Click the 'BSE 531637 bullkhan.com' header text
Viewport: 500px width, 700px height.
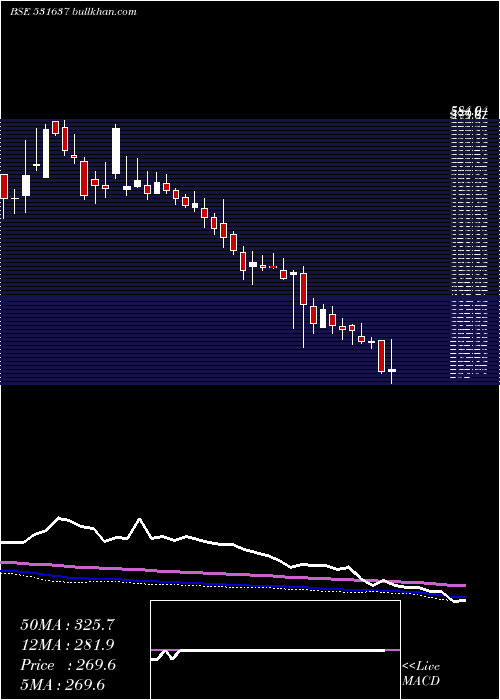[x=74, y=12]
